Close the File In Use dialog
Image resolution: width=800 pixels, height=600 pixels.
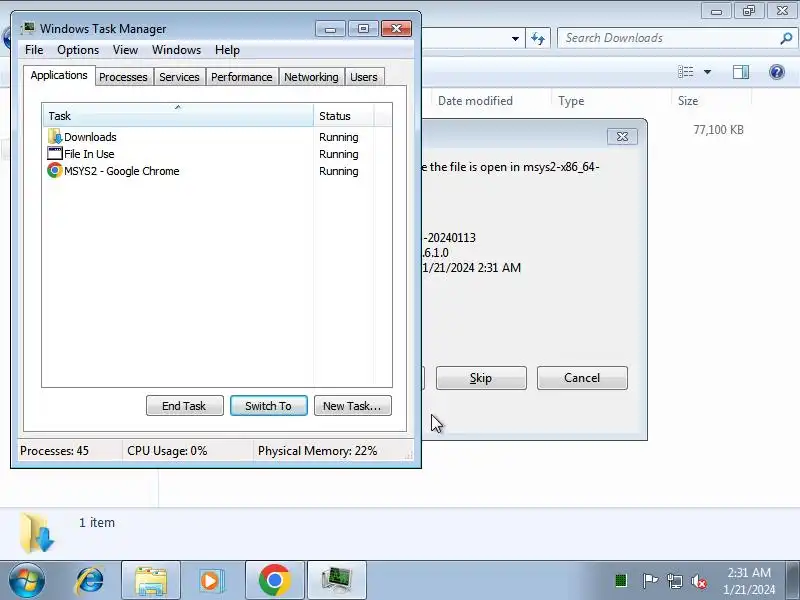coord(622,137)
